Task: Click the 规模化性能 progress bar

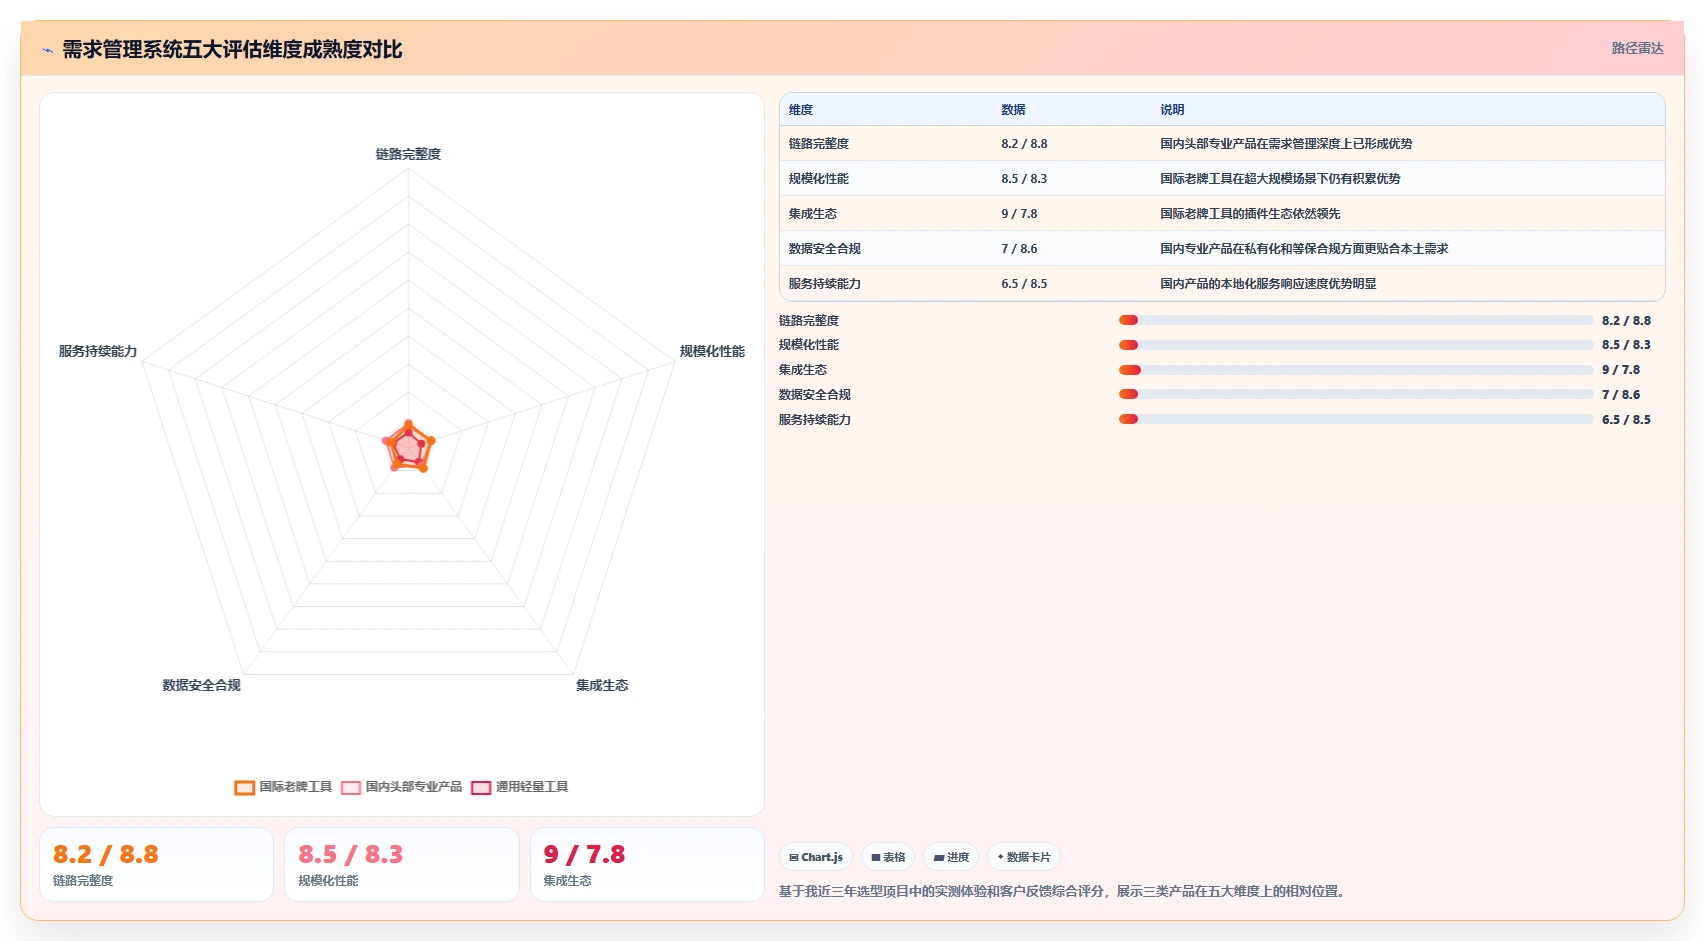Action: click(1356, 345)
